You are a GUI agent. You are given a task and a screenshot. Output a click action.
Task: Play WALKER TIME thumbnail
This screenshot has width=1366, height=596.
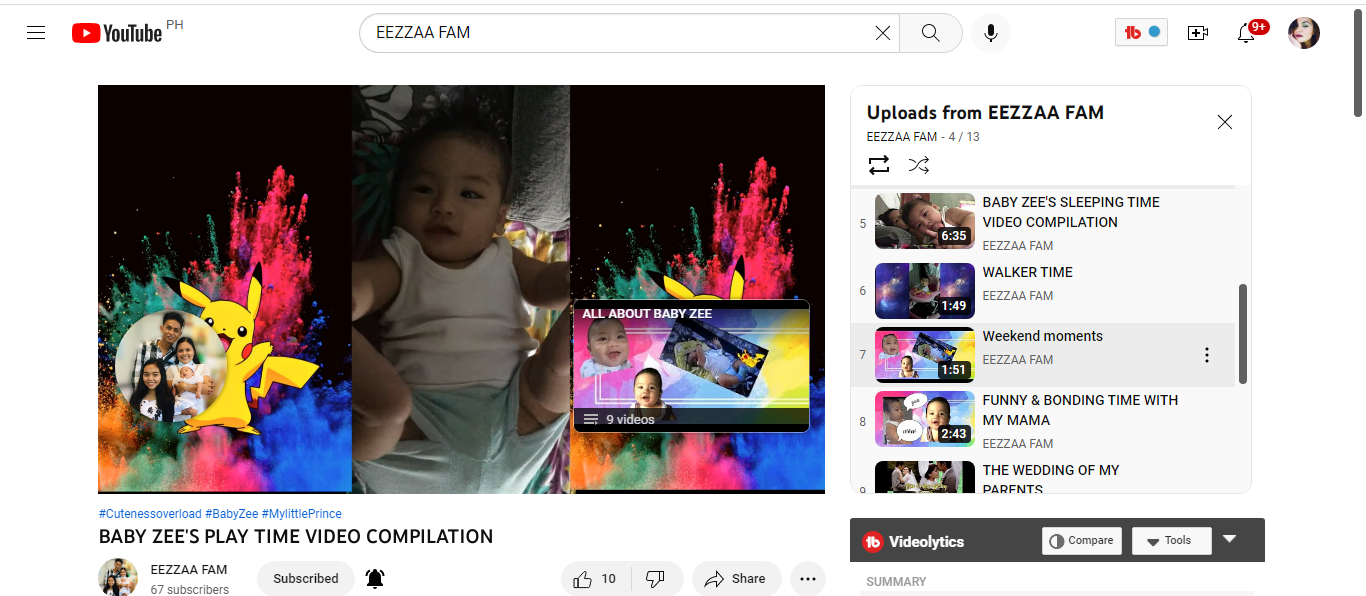pyautogui.click(x=925, y=291)
